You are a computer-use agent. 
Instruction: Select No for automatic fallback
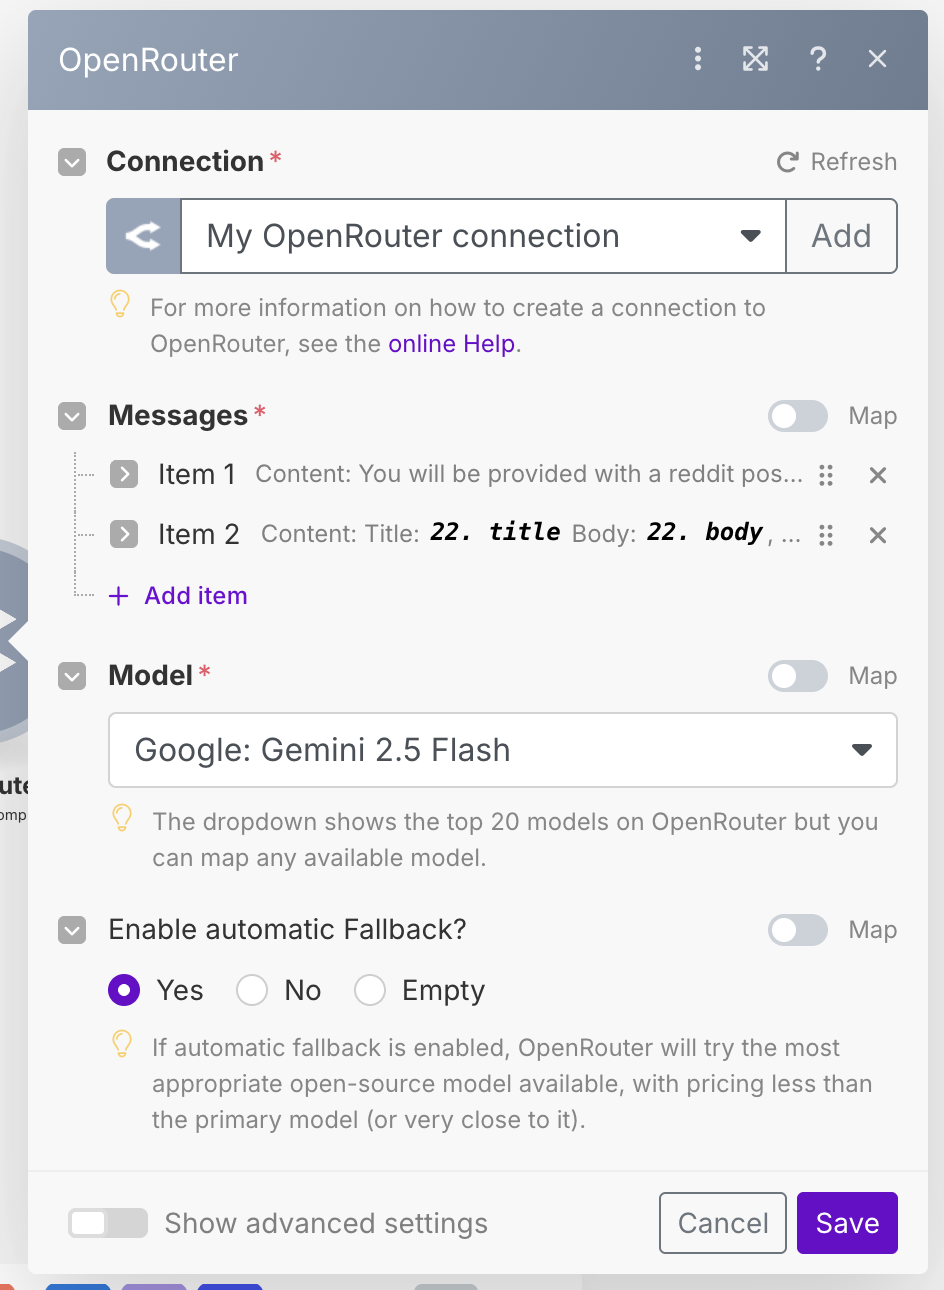(x=251, y=990)
